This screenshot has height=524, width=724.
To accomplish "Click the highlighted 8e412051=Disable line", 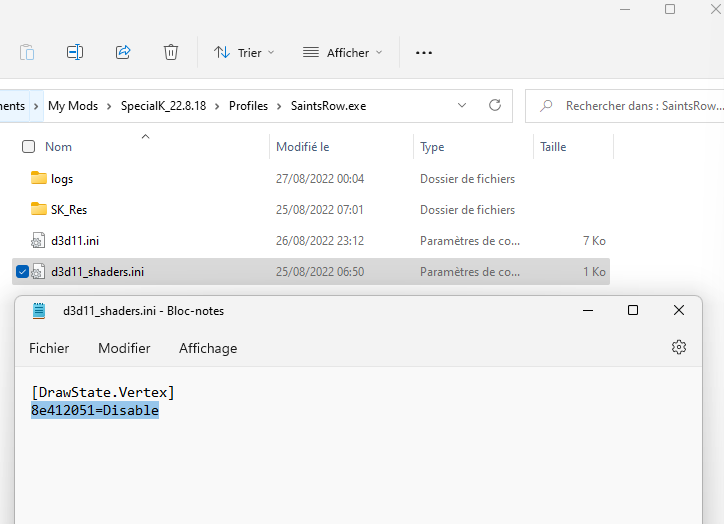I will 95,410.
